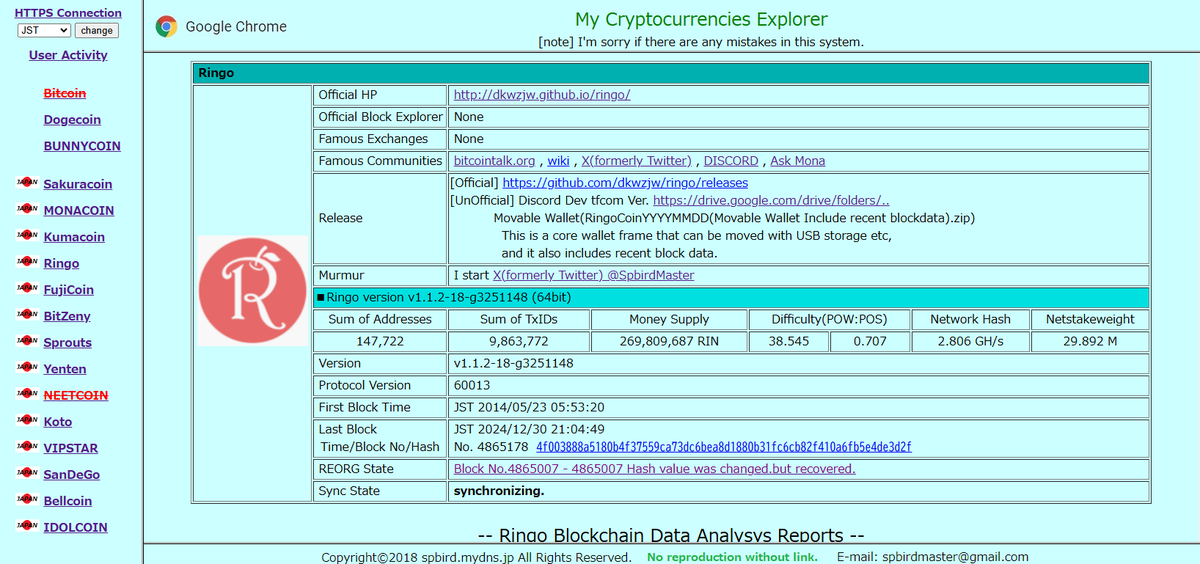Click the Japan flag icon beside Yenten
Image resolution: width=1200 pixels, height=564 pixels.
pos(27,368)
